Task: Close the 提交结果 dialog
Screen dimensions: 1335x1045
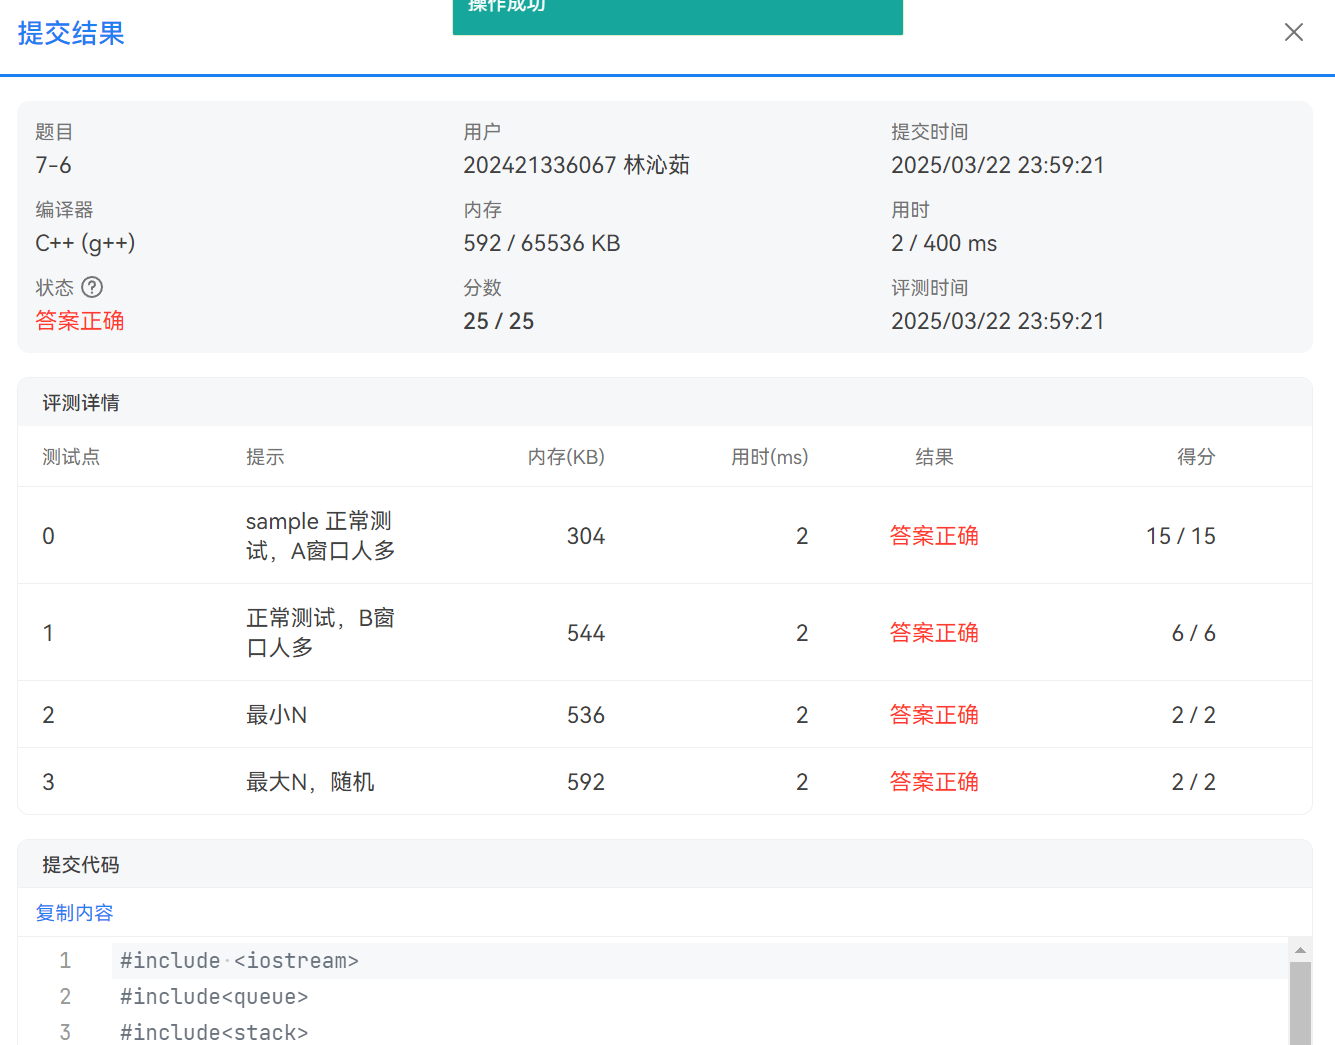Action: [1293, 32]
